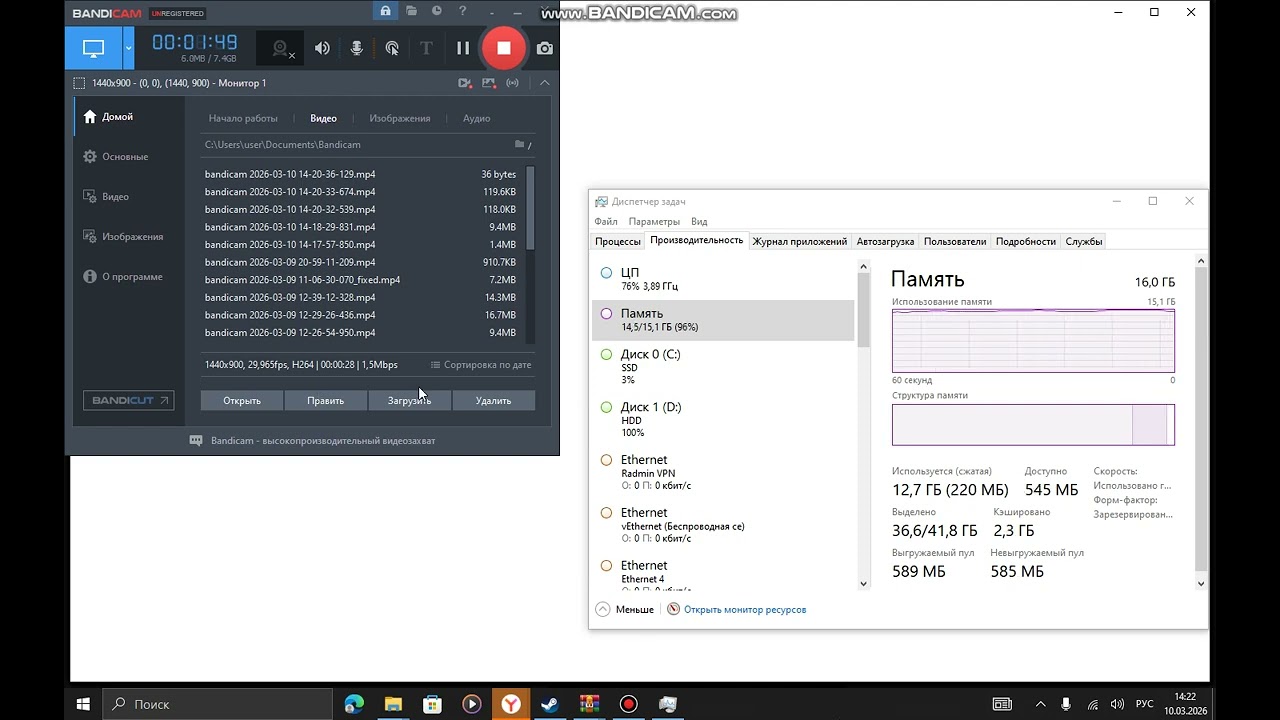Open output folder icon in Bandicam title bar
Viewport: 1280px width, 720px height.
click(411, 11)
